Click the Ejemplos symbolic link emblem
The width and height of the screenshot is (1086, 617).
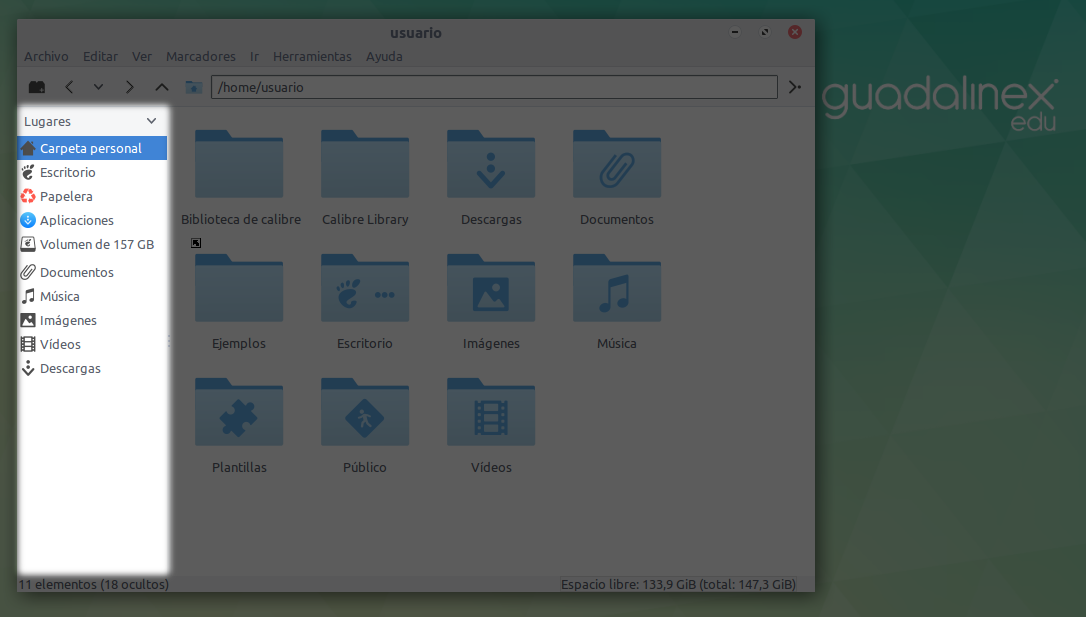pyautogui.click(x=196, y=243)
